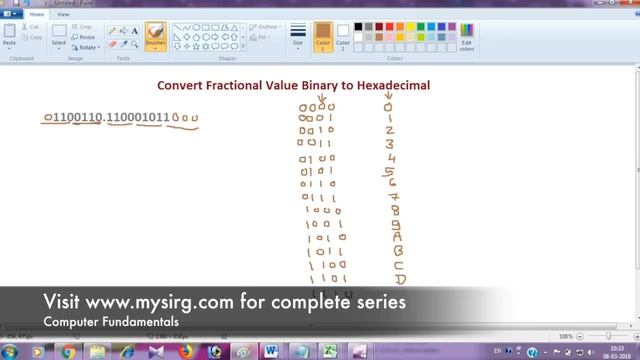
Task: Click the Select rectangle icon
Action: coord(59,31)
